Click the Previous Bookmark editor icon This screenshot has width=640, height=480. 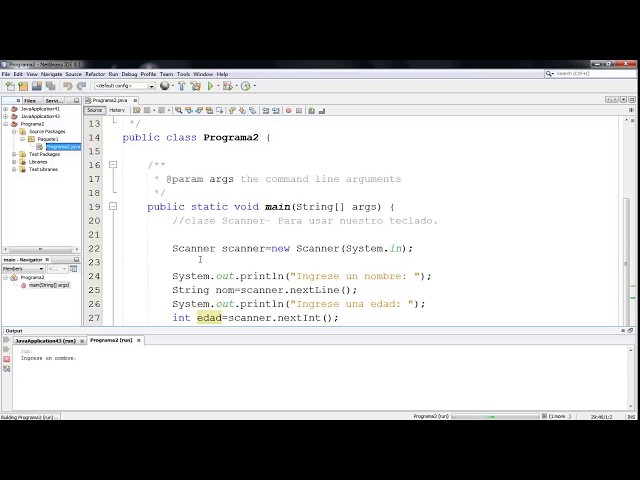point(232,111)
